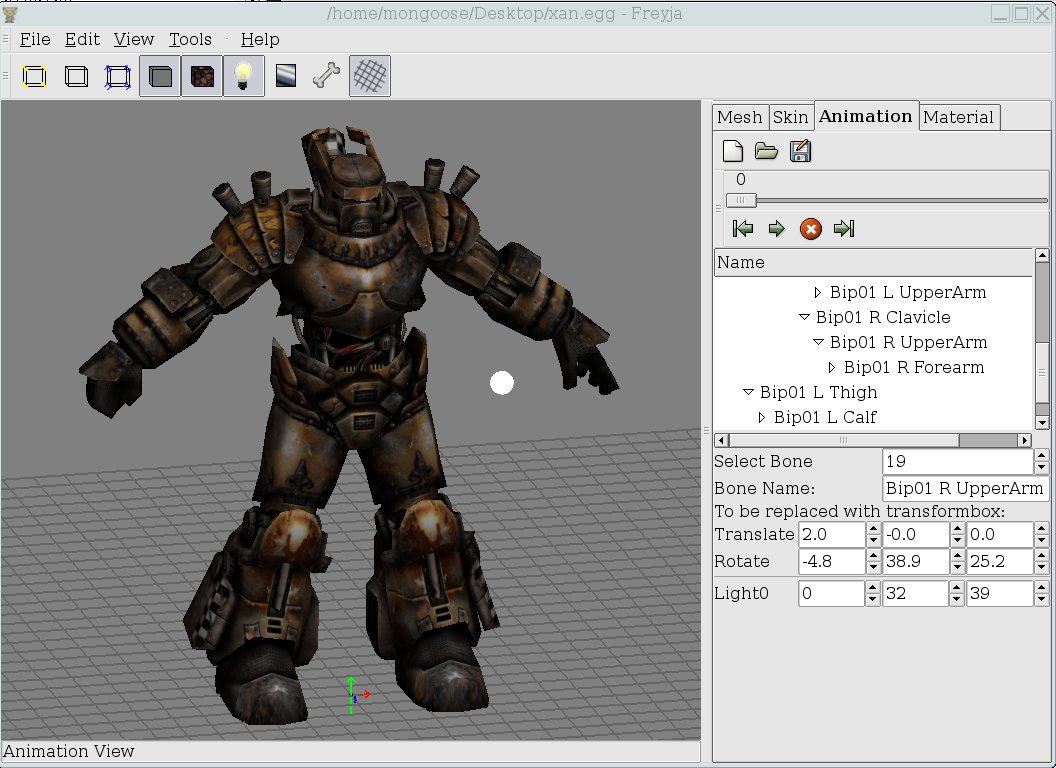Screen dimensions: 1056x768
Task: Expand the Bip01 L UpperArm node
Action: coord(818,292)
